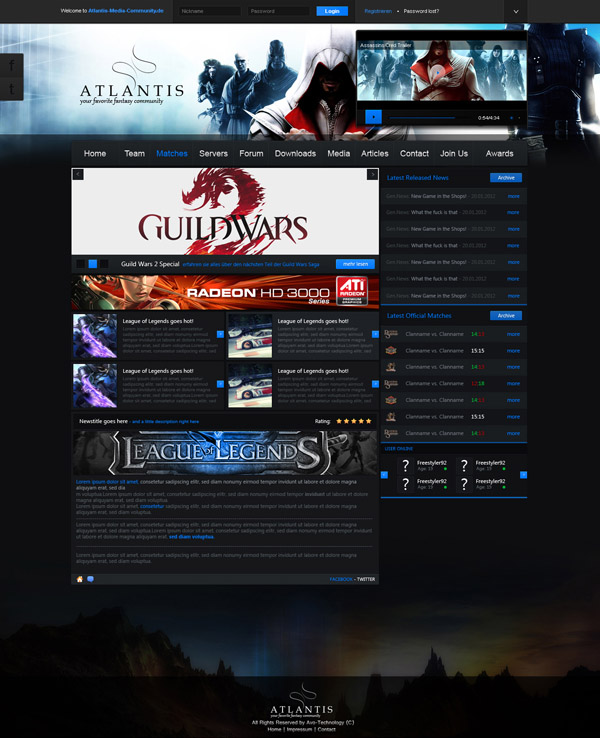The image size is (600, 738).
Task: Open the Forum menu item
Action: click(251, 153)
